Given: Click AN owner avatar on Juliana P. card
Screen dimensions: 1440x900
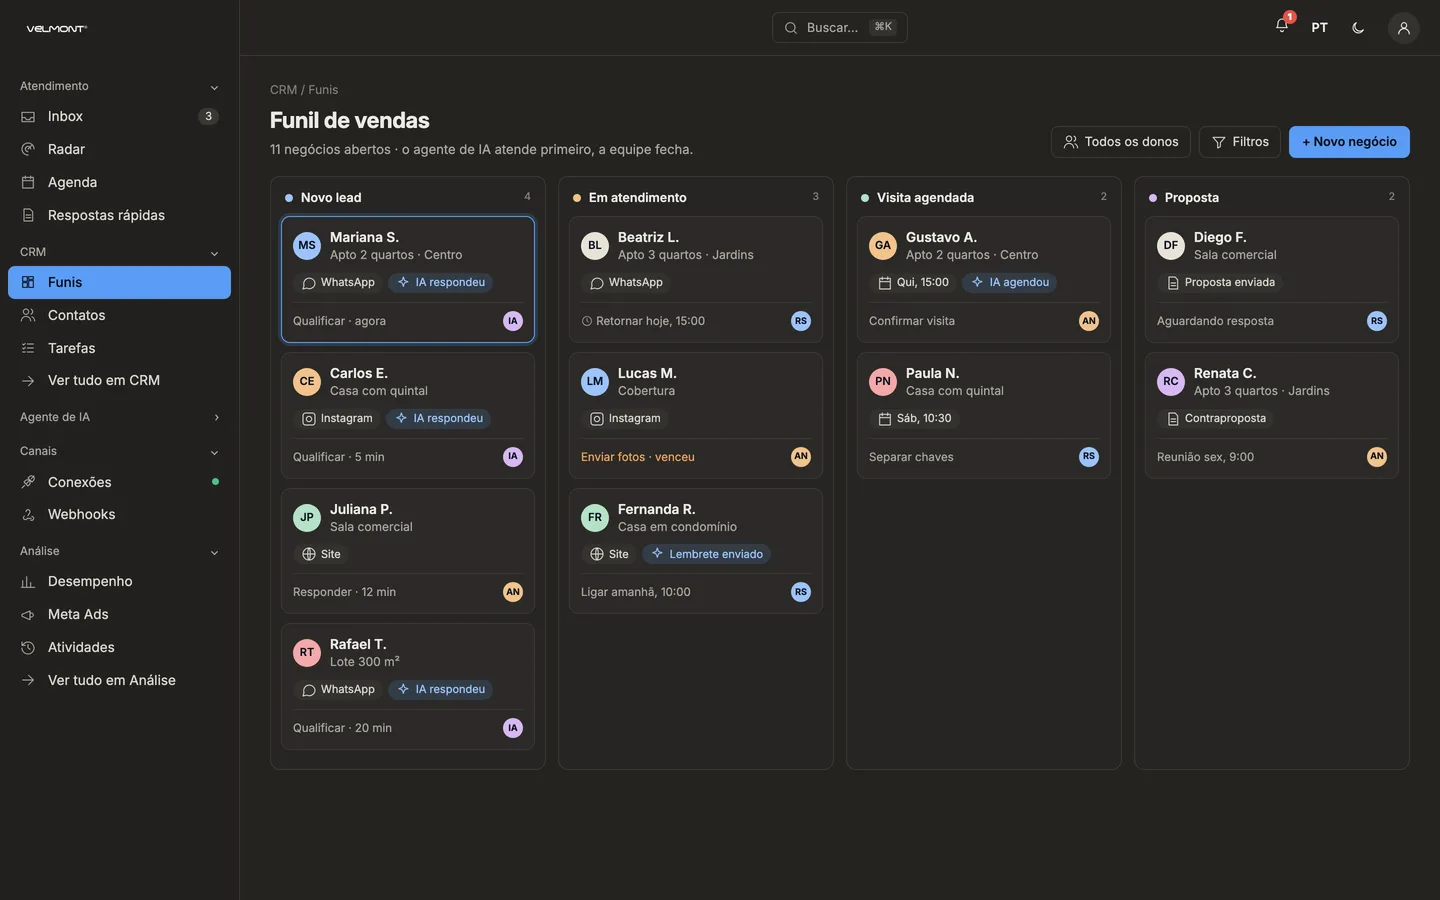Looking at the screenshot, I should click(513, 592).
